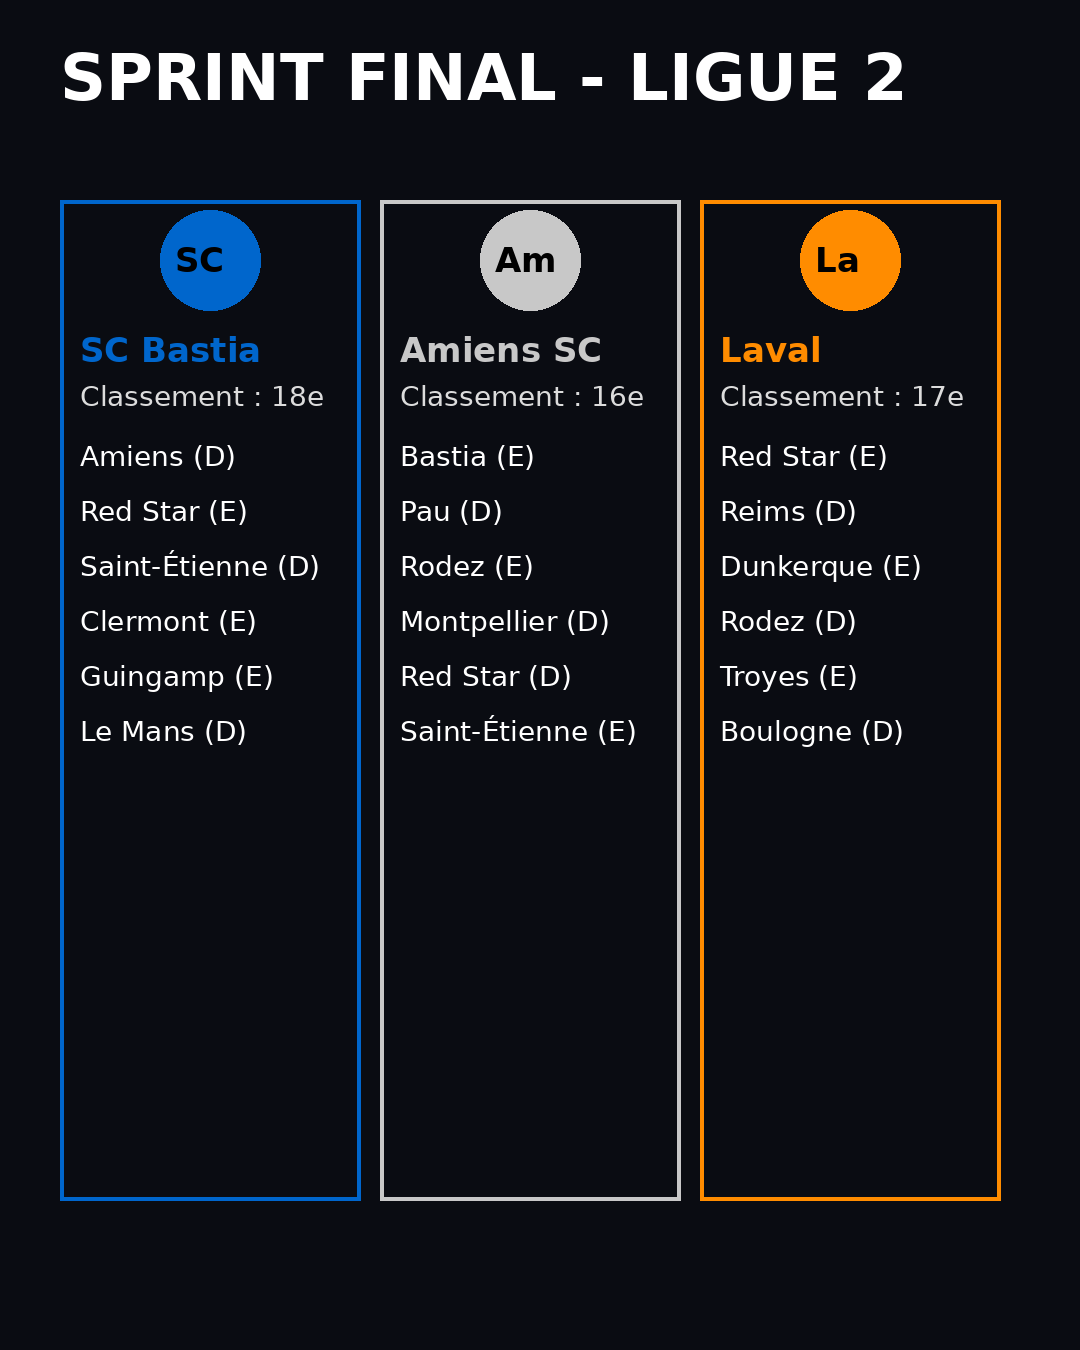This screenshot has width=1080, height=1350.
Task: Select Amiens' fixture 'Saint-Étienne (E)'
Action: pos(518,732)
